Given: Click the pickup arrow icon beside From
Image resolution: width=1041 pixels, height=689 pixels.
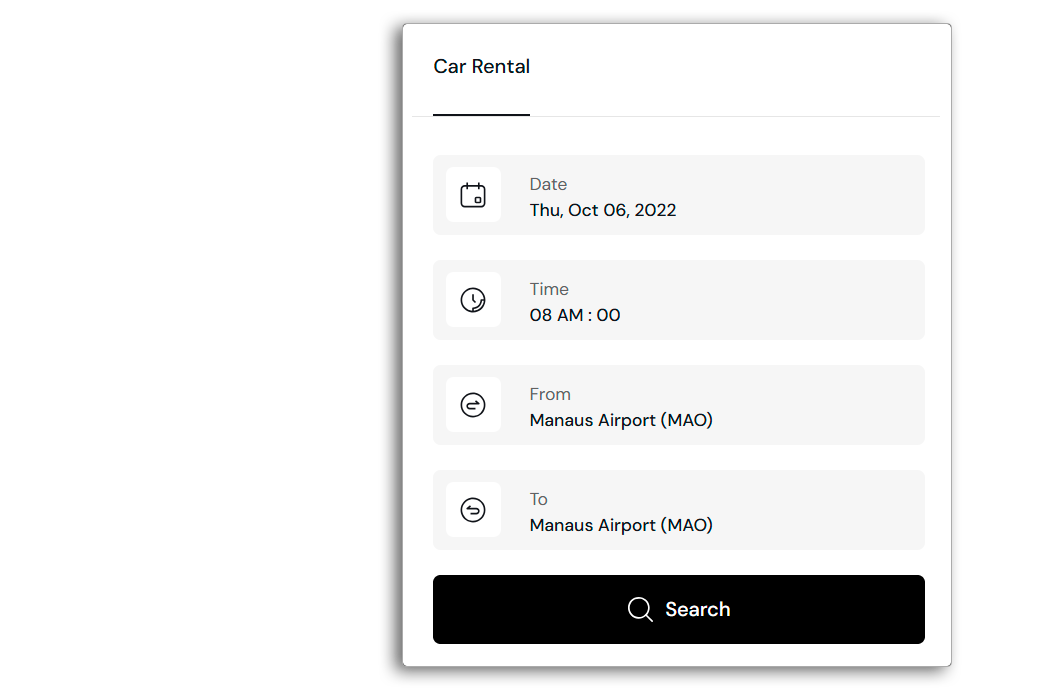Looking at the screenshot, I should pos(473,405).
